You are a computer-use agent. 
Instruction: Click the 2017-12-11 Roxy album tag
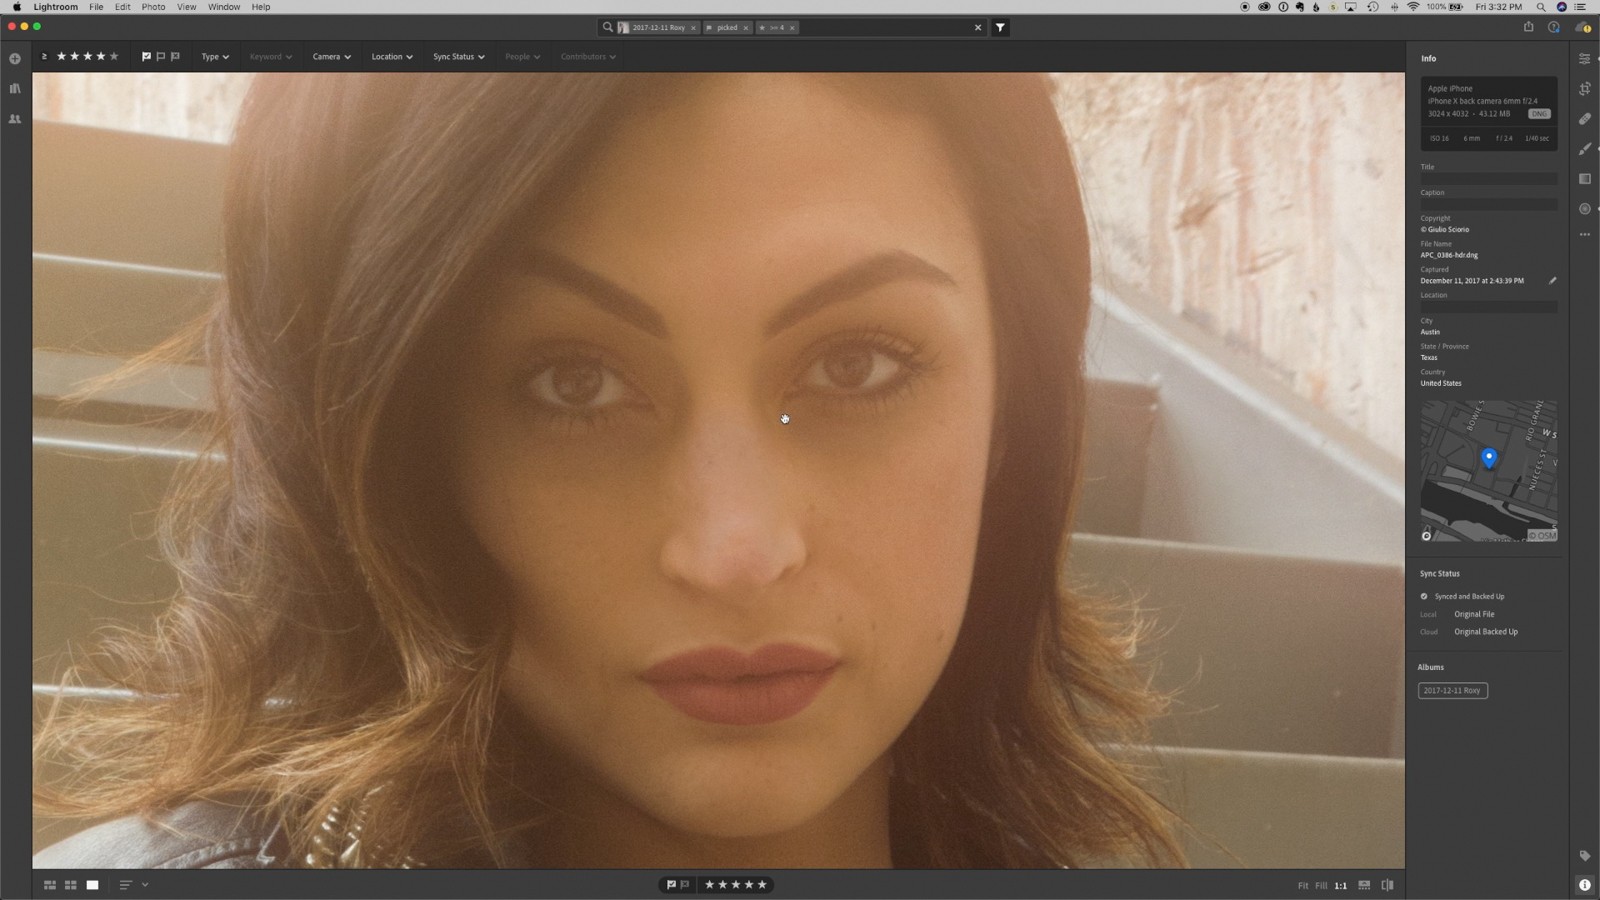coord(1452,691)
